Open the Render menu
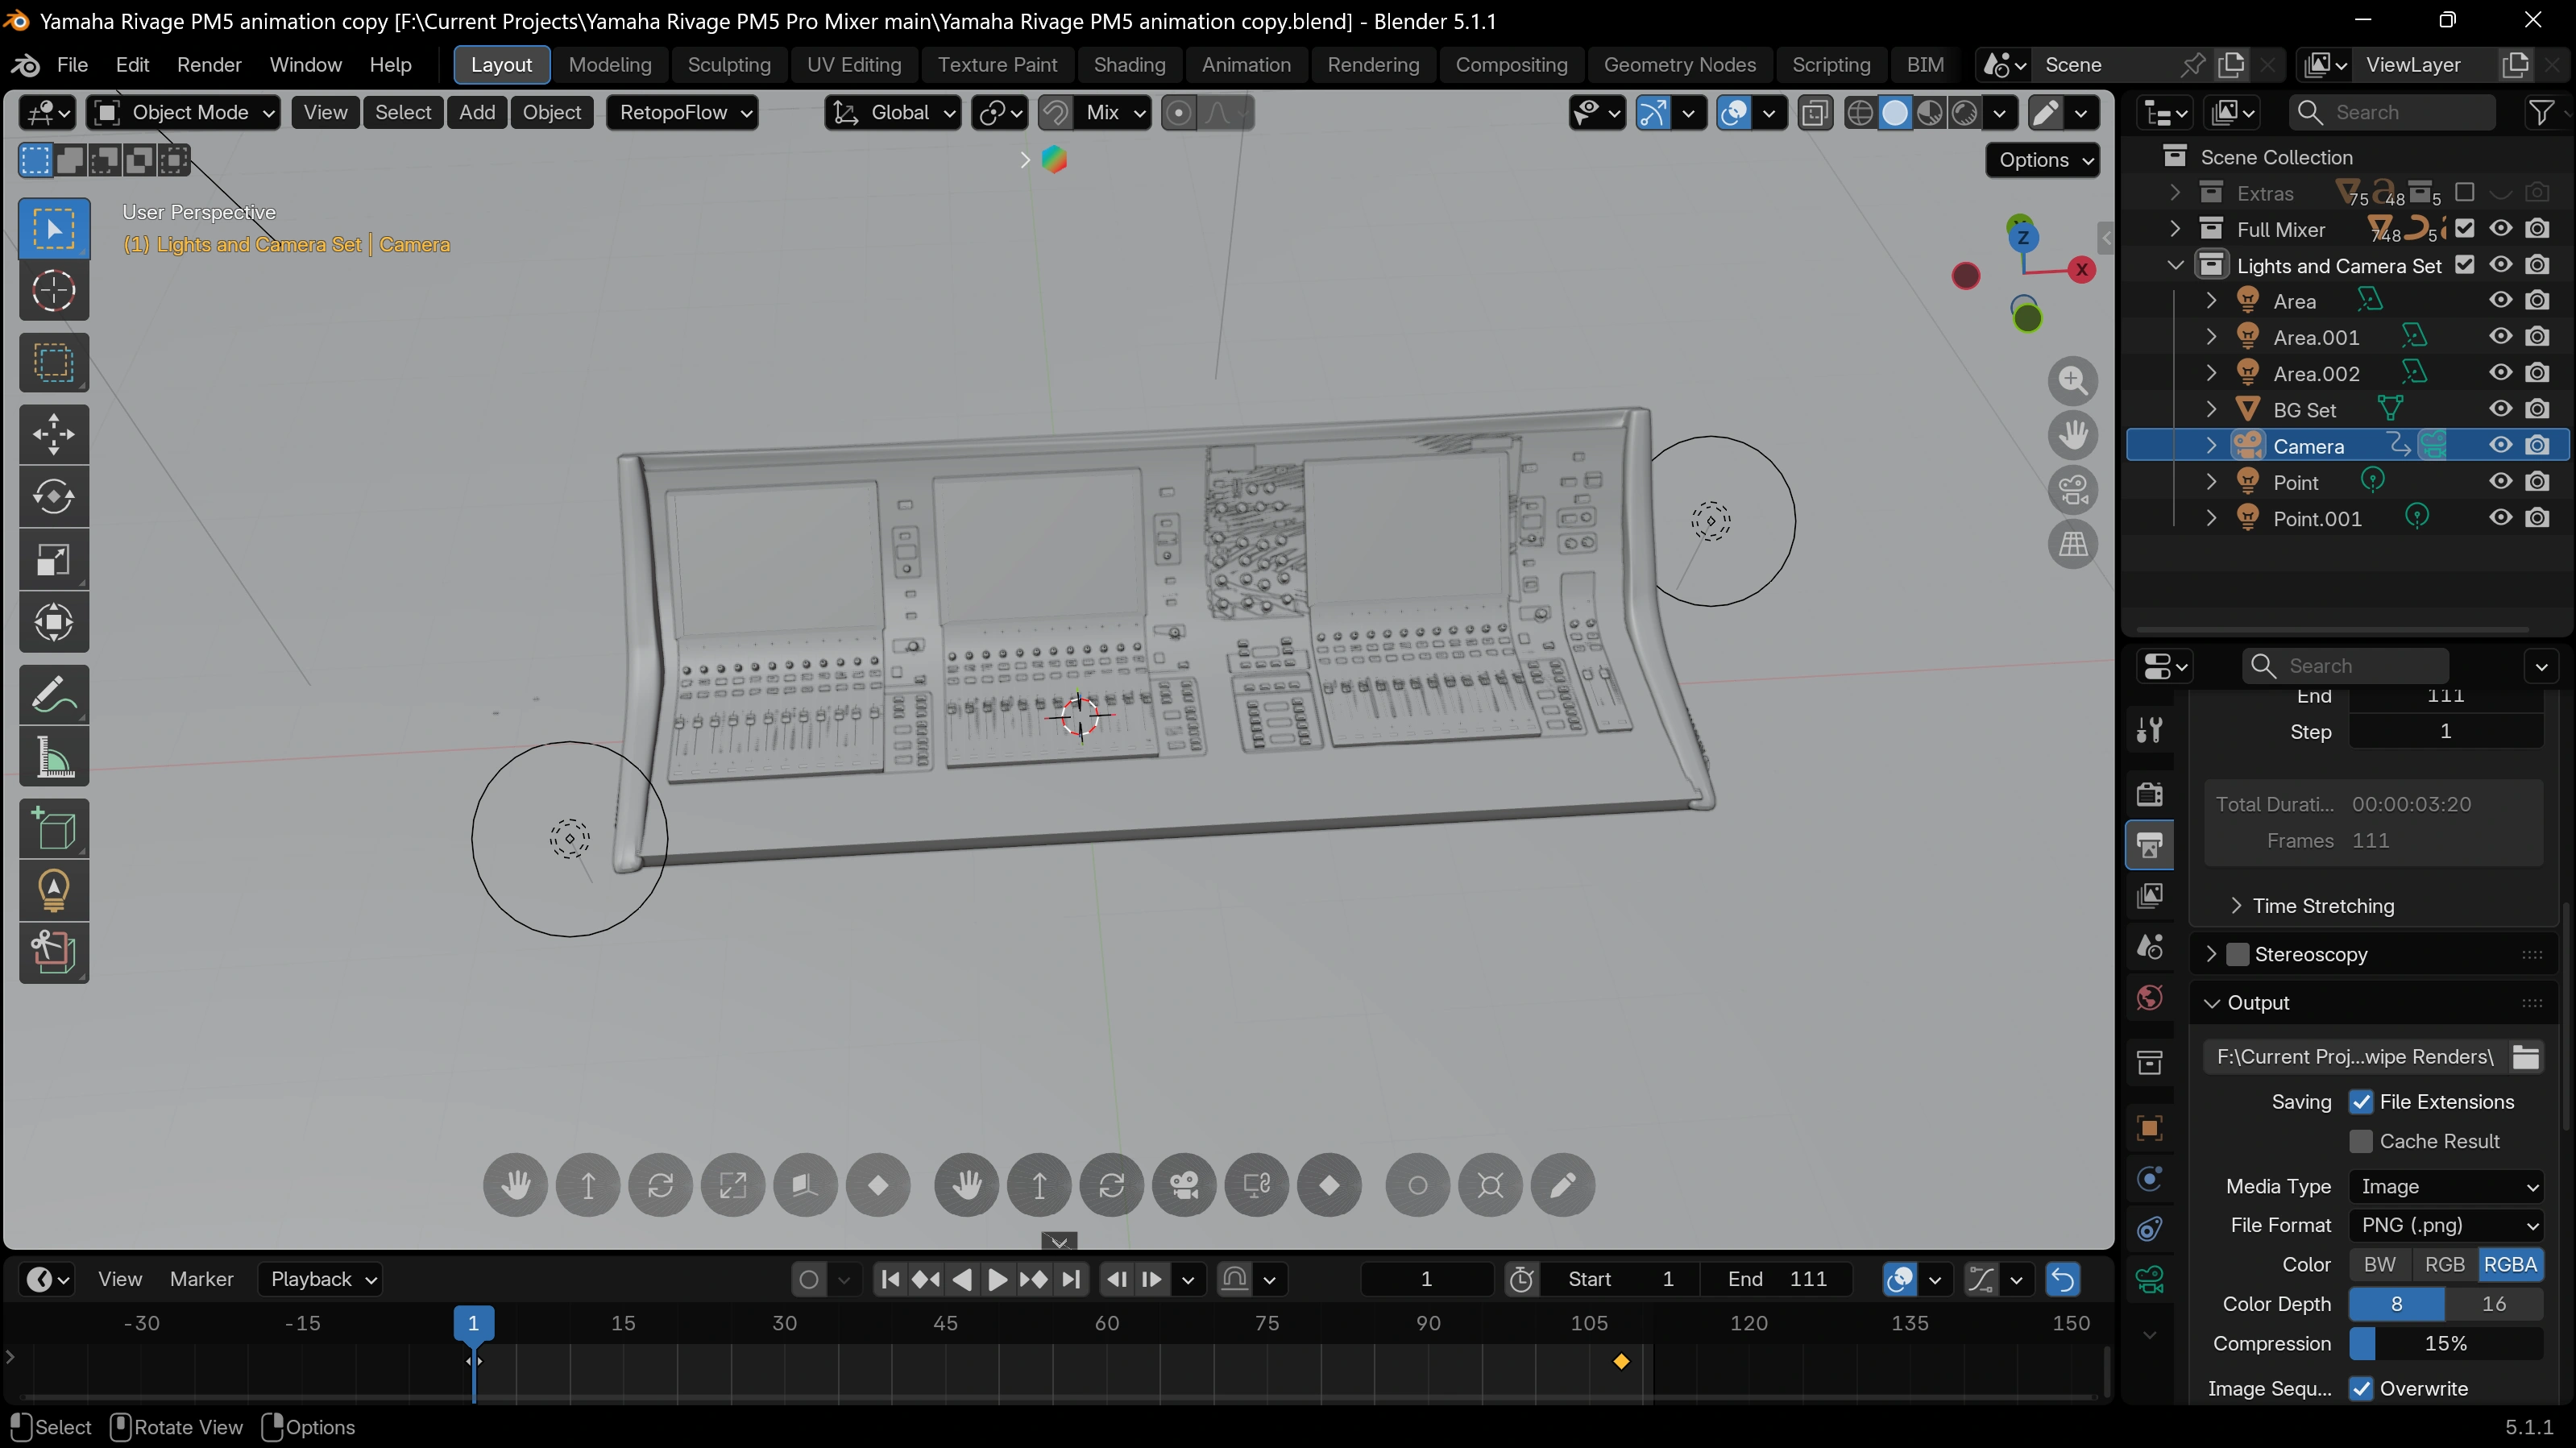This screenshot has height=1448, width=2576. tap(209, 65)
